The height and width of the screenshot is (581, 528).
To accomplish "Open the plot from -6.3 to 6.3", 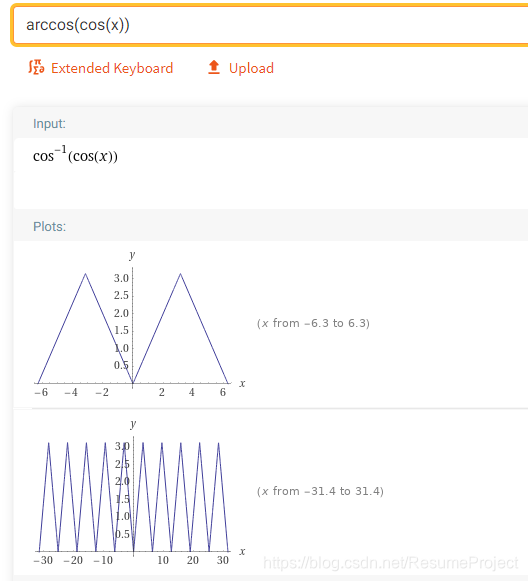I will click(140, 324).
